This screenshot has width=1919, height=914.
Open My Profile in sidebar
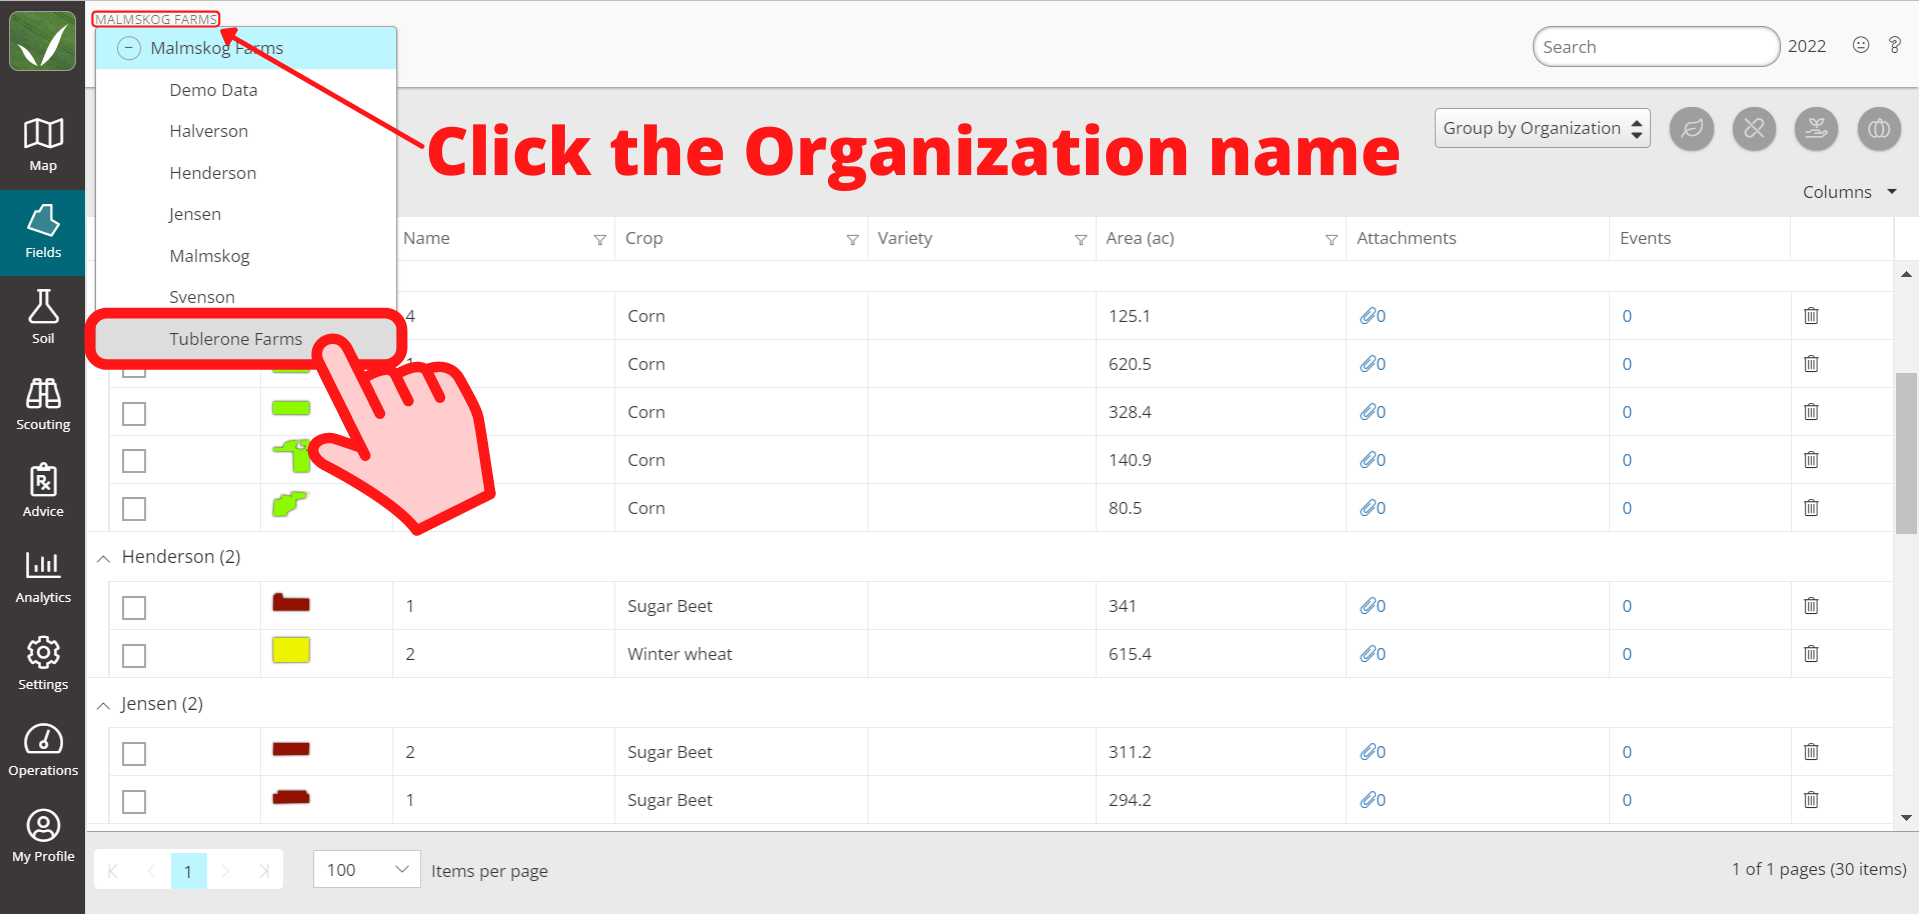pyautogui.click(x=43, y=836)
